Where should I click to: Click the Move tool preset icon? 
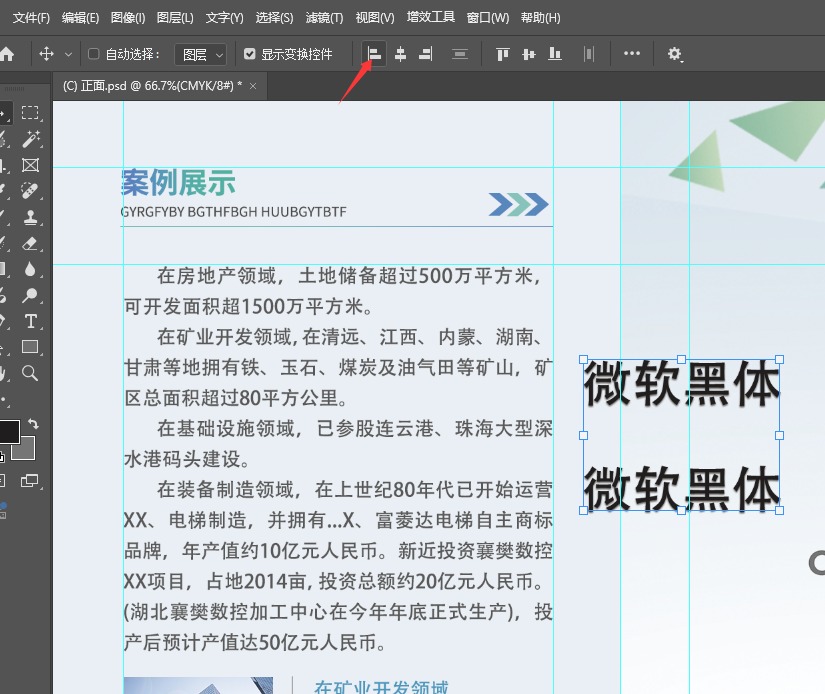46,54
